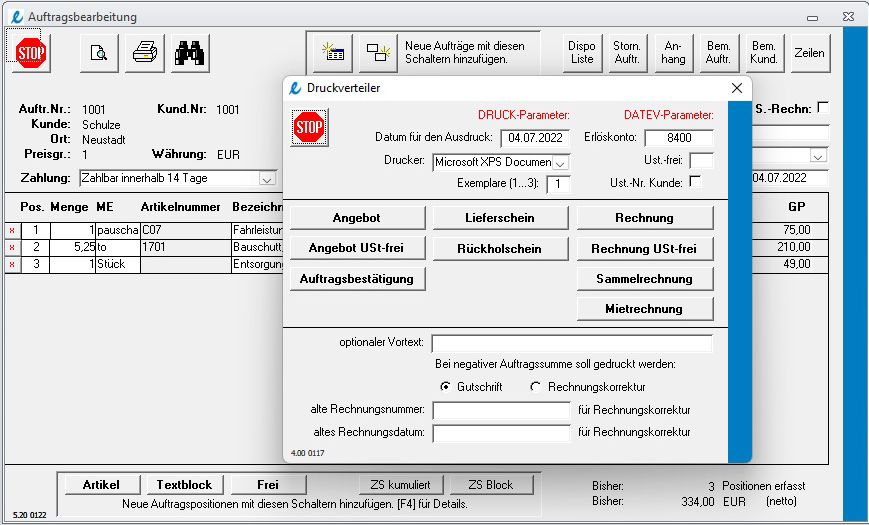This screenshot has height=525, width=869.
Task: Click the Auftragsbearbeitung title bar logo
Action: click(x=17, y=17)
